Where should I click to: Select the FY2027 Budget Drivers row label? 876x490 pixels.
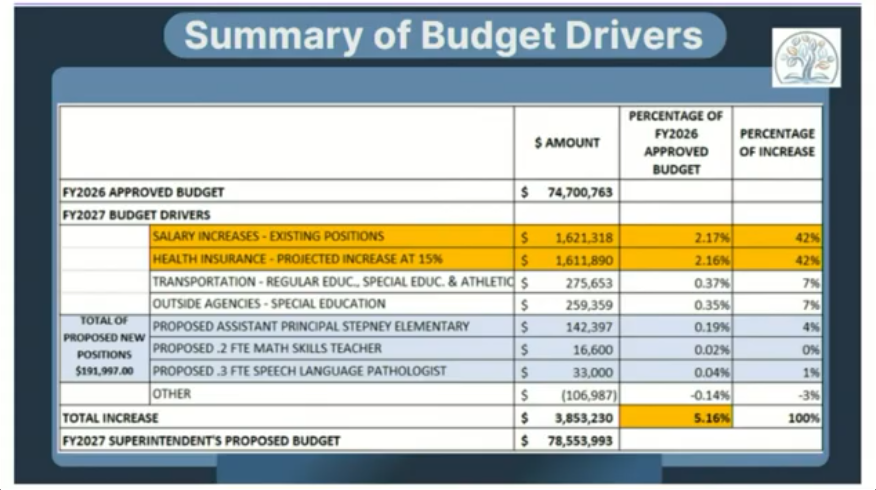click(x=136, y=214)
